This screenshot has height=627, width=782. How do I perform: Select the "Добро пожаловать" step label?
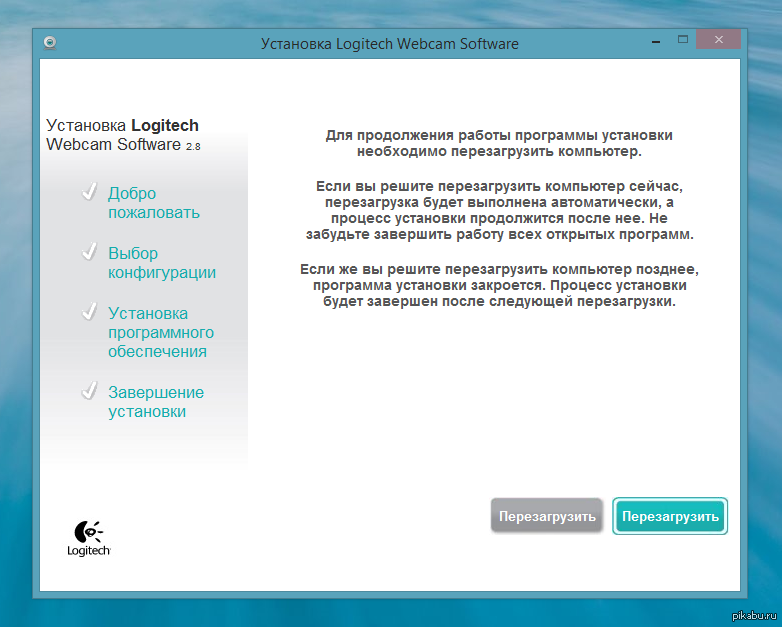pyautogui.click(x=153, y=203)
